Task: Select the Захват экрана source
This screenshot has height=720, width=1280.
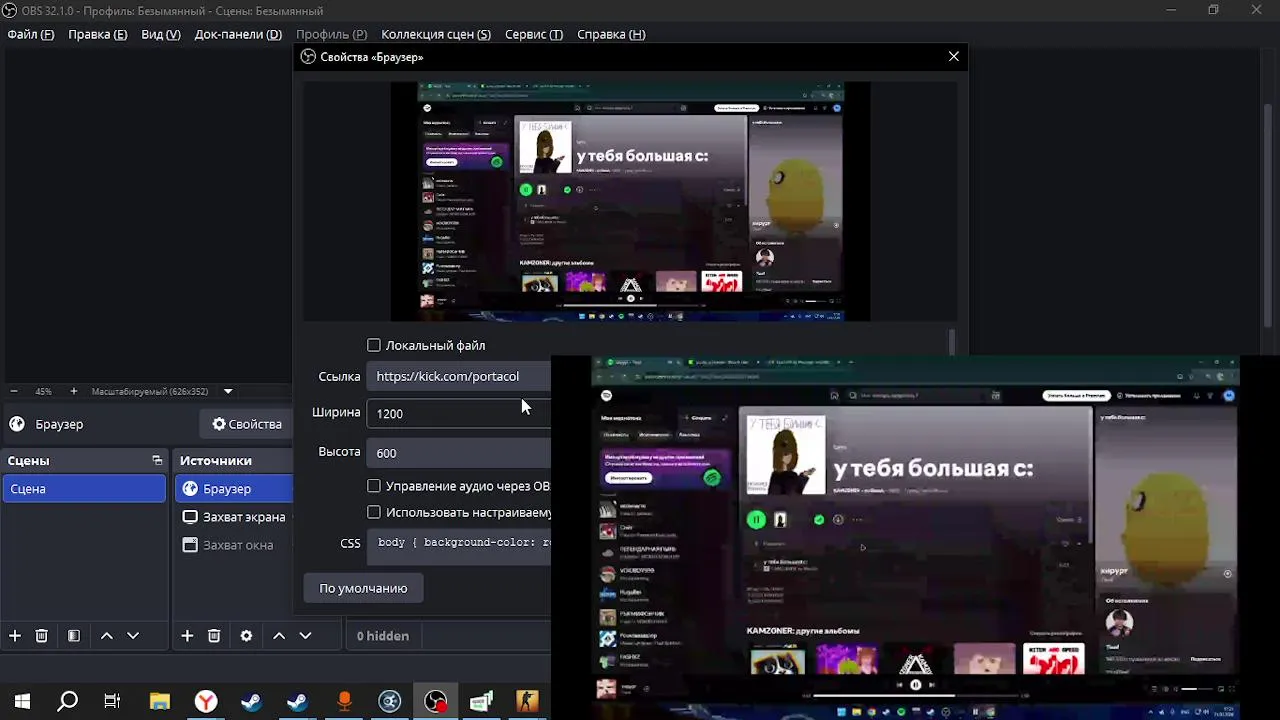Action: pos(234,517)
